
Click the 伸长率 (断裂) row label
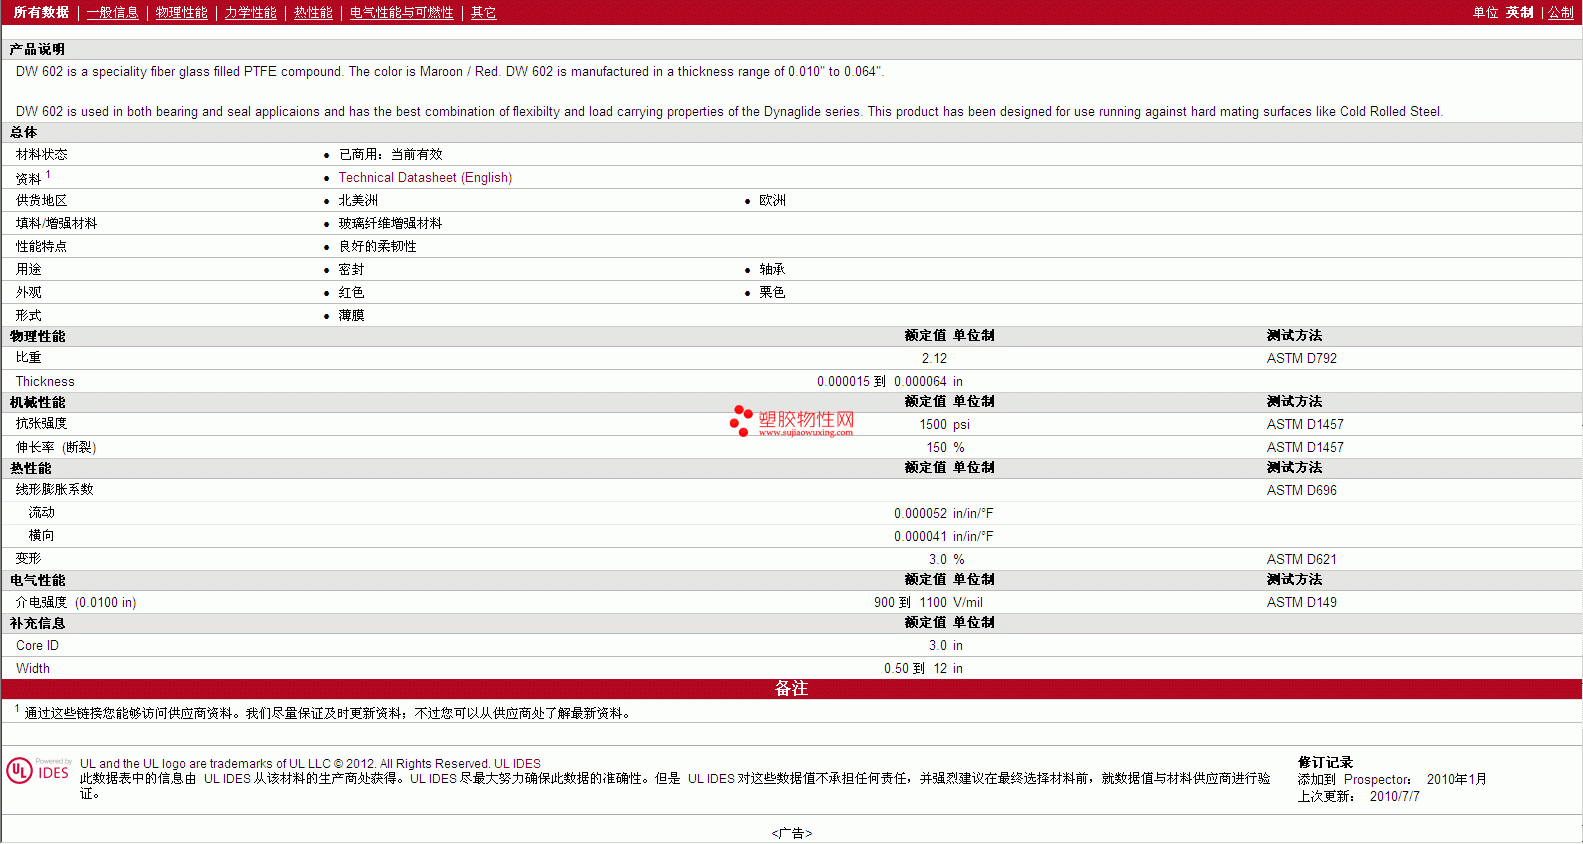pyautogui.click(x=56, y=447)
